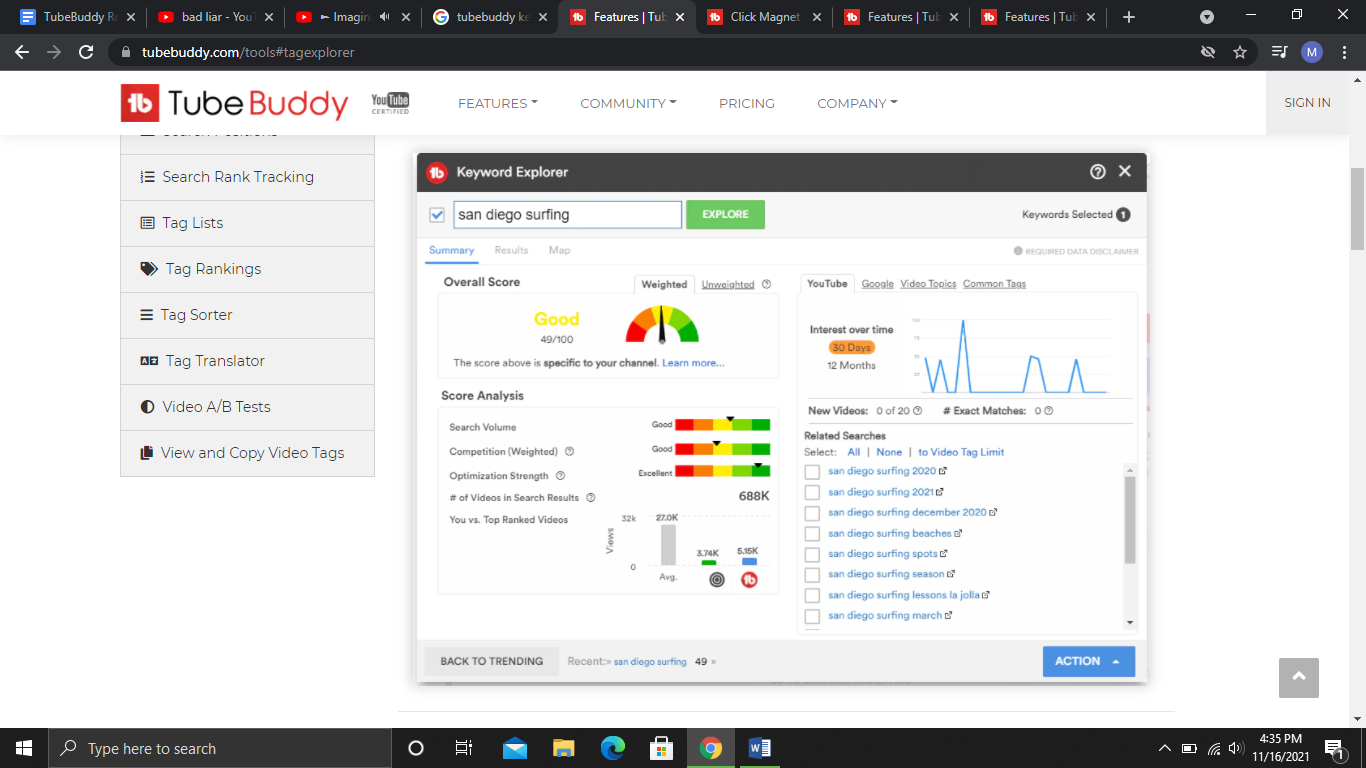Open Windows Start menu
The height and width of the screenshot is (768, 1366).
pyautogui.click(x=24, y=748)
